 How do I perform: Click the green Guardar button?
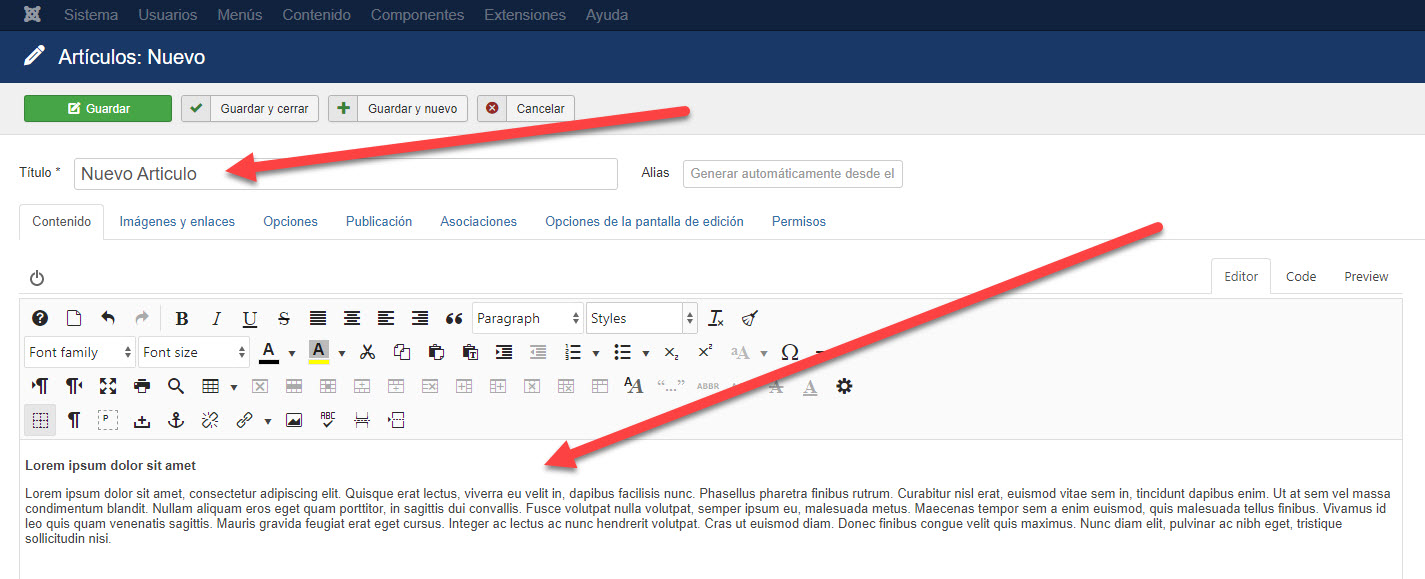[98, 108]
